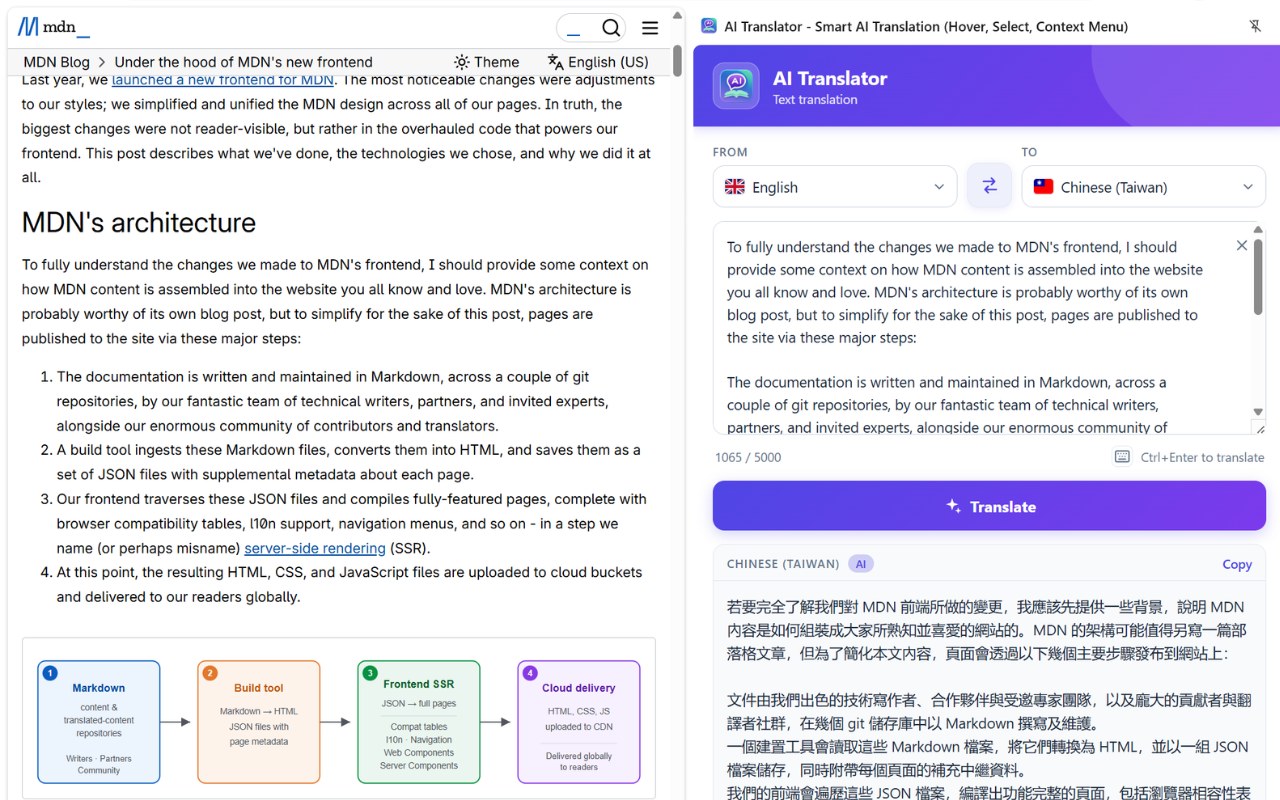Image resolution: width=1280 pixels, height=800 pixels.
Task: Click the translated Chinese output text
Action: pos(989,699)
